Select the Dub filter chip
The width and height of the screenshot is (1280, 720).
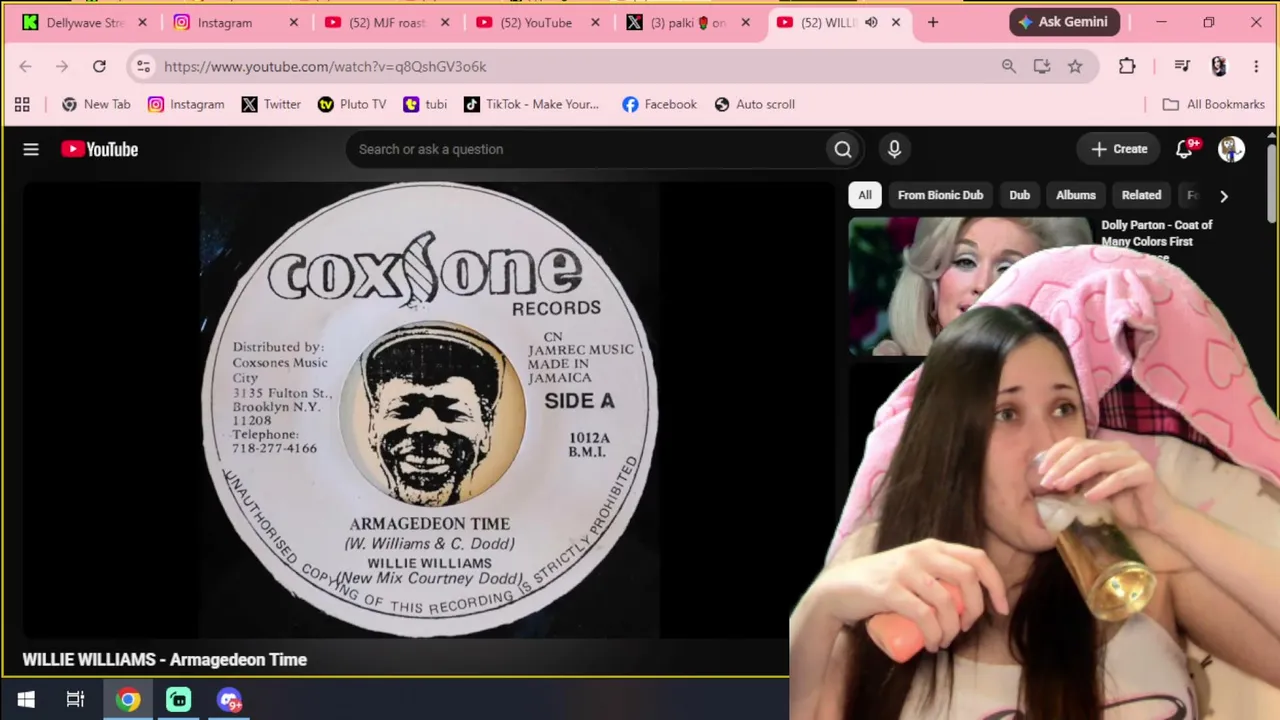pos(1019,195)
